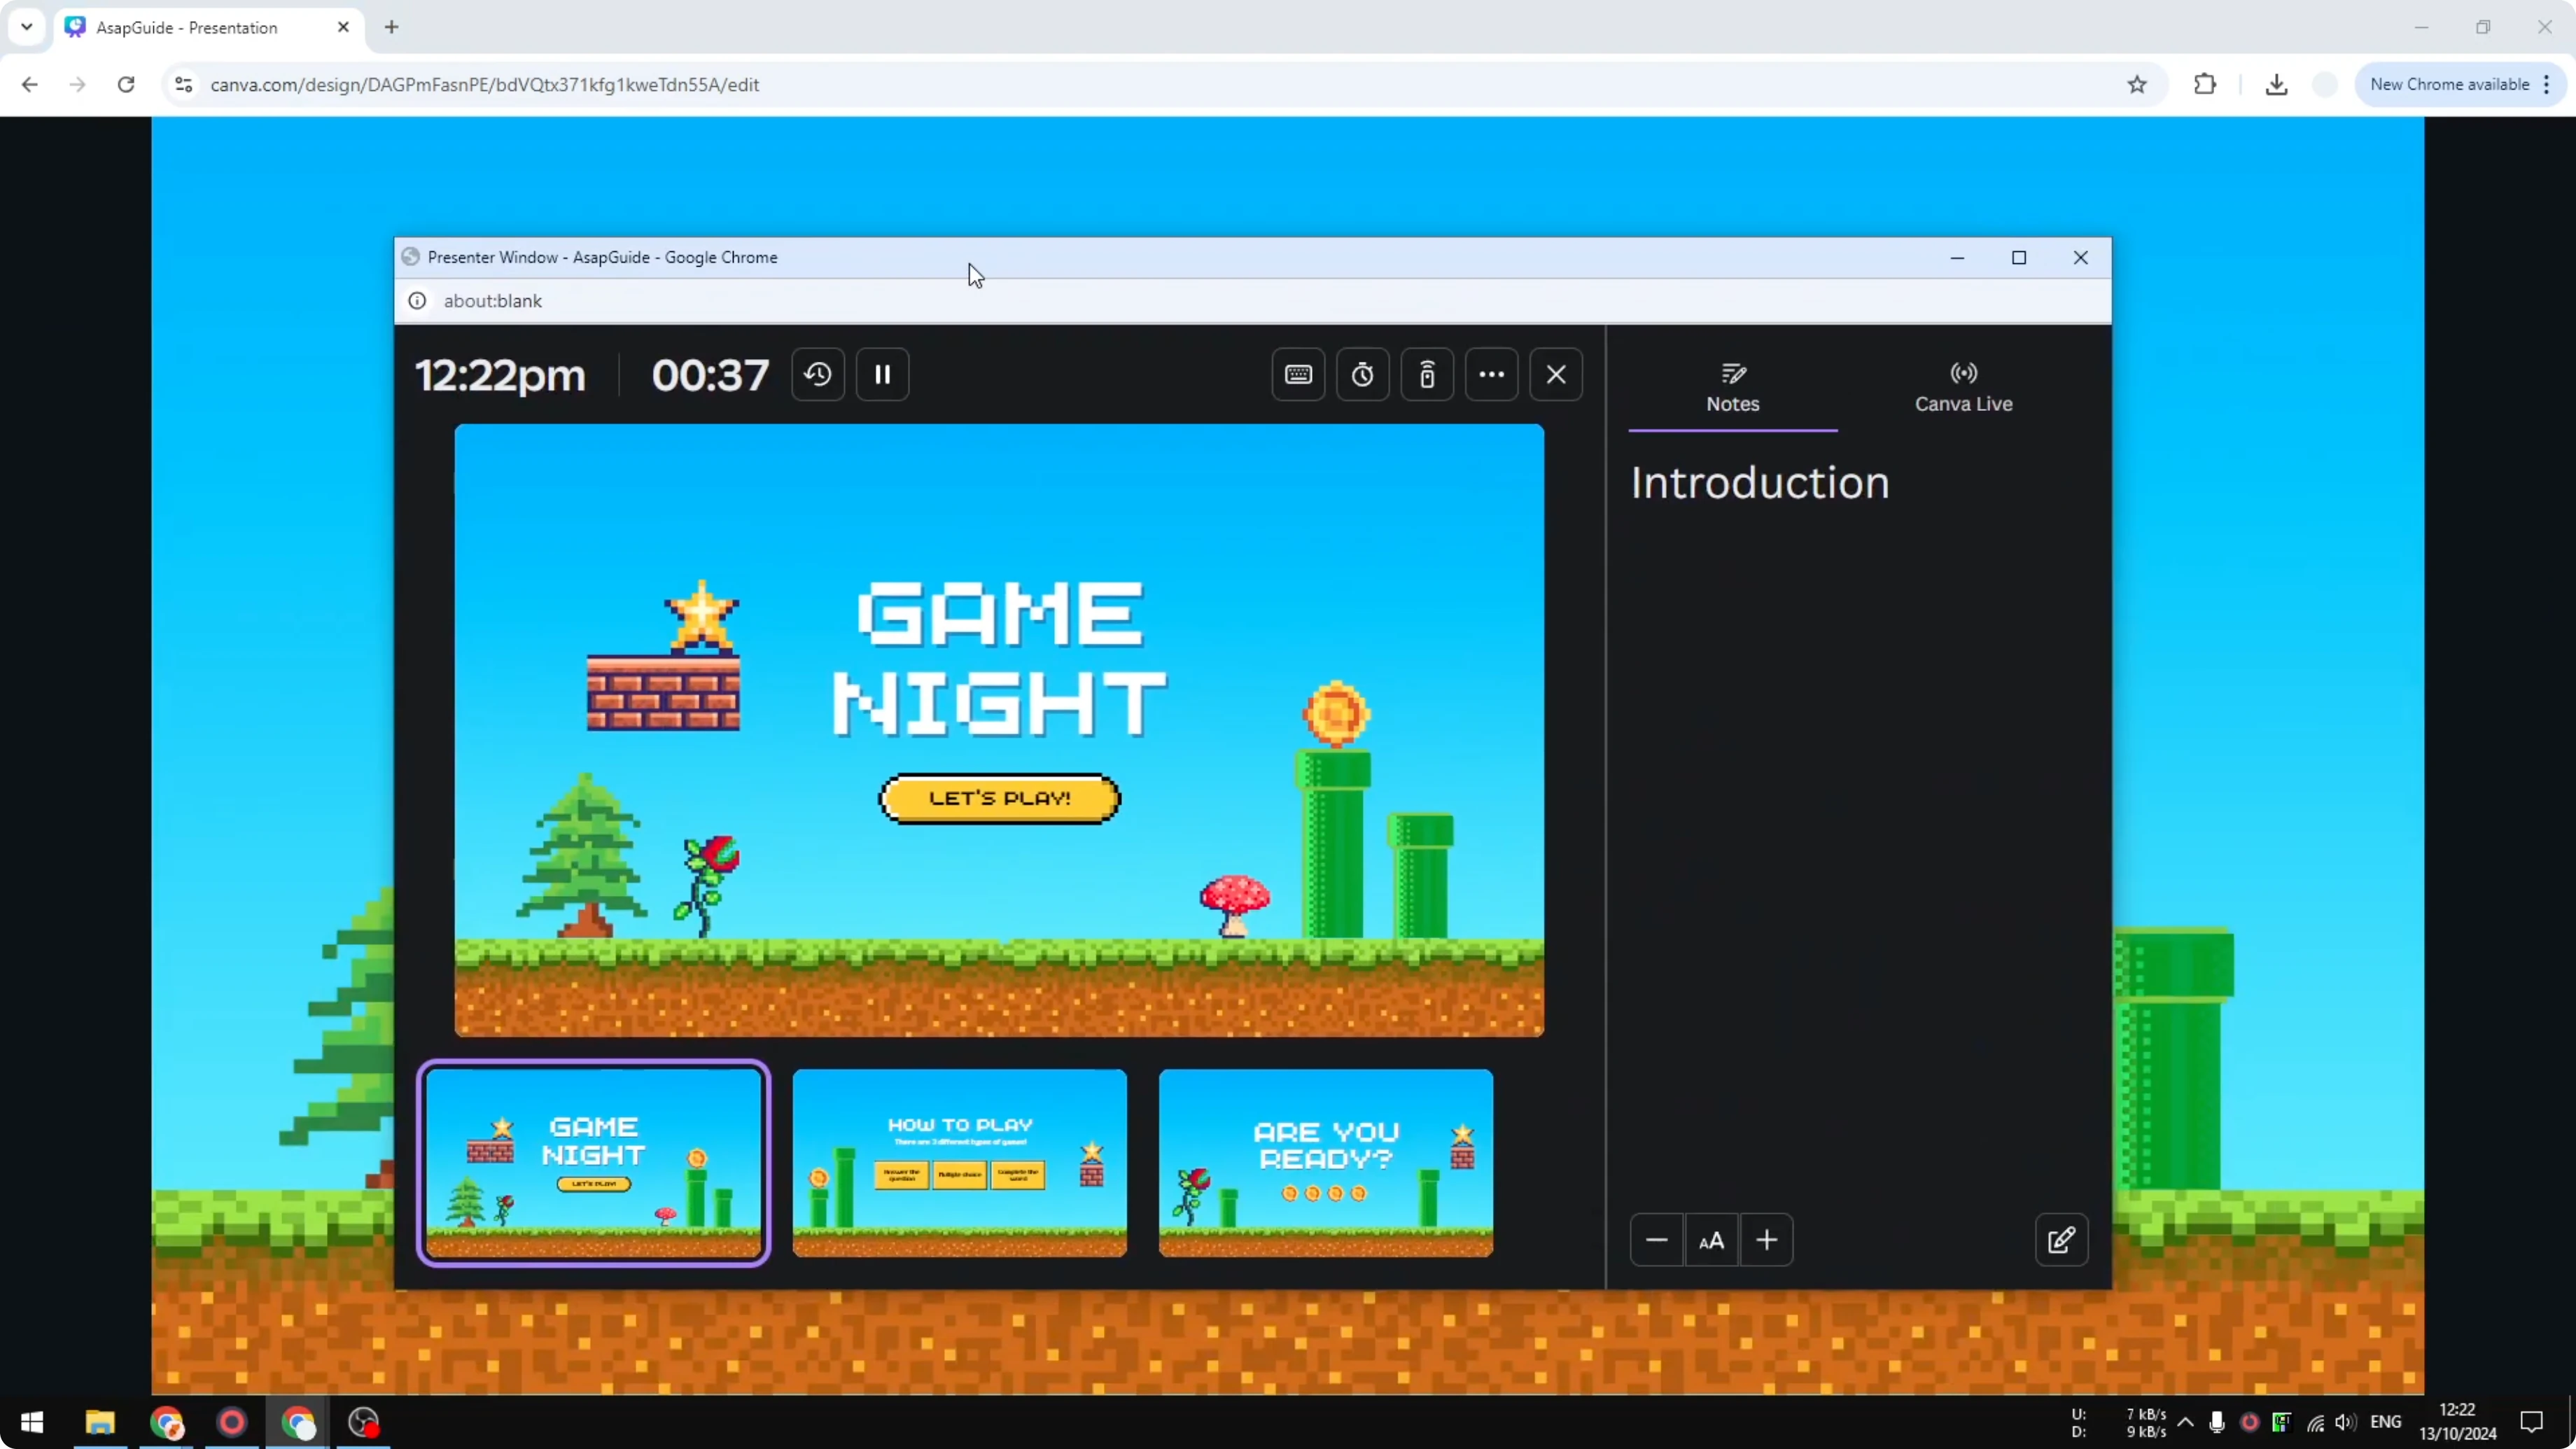Open the Chrome profile avatar
This screenshot has height=1449, width=2576.
coord(2326,84)
